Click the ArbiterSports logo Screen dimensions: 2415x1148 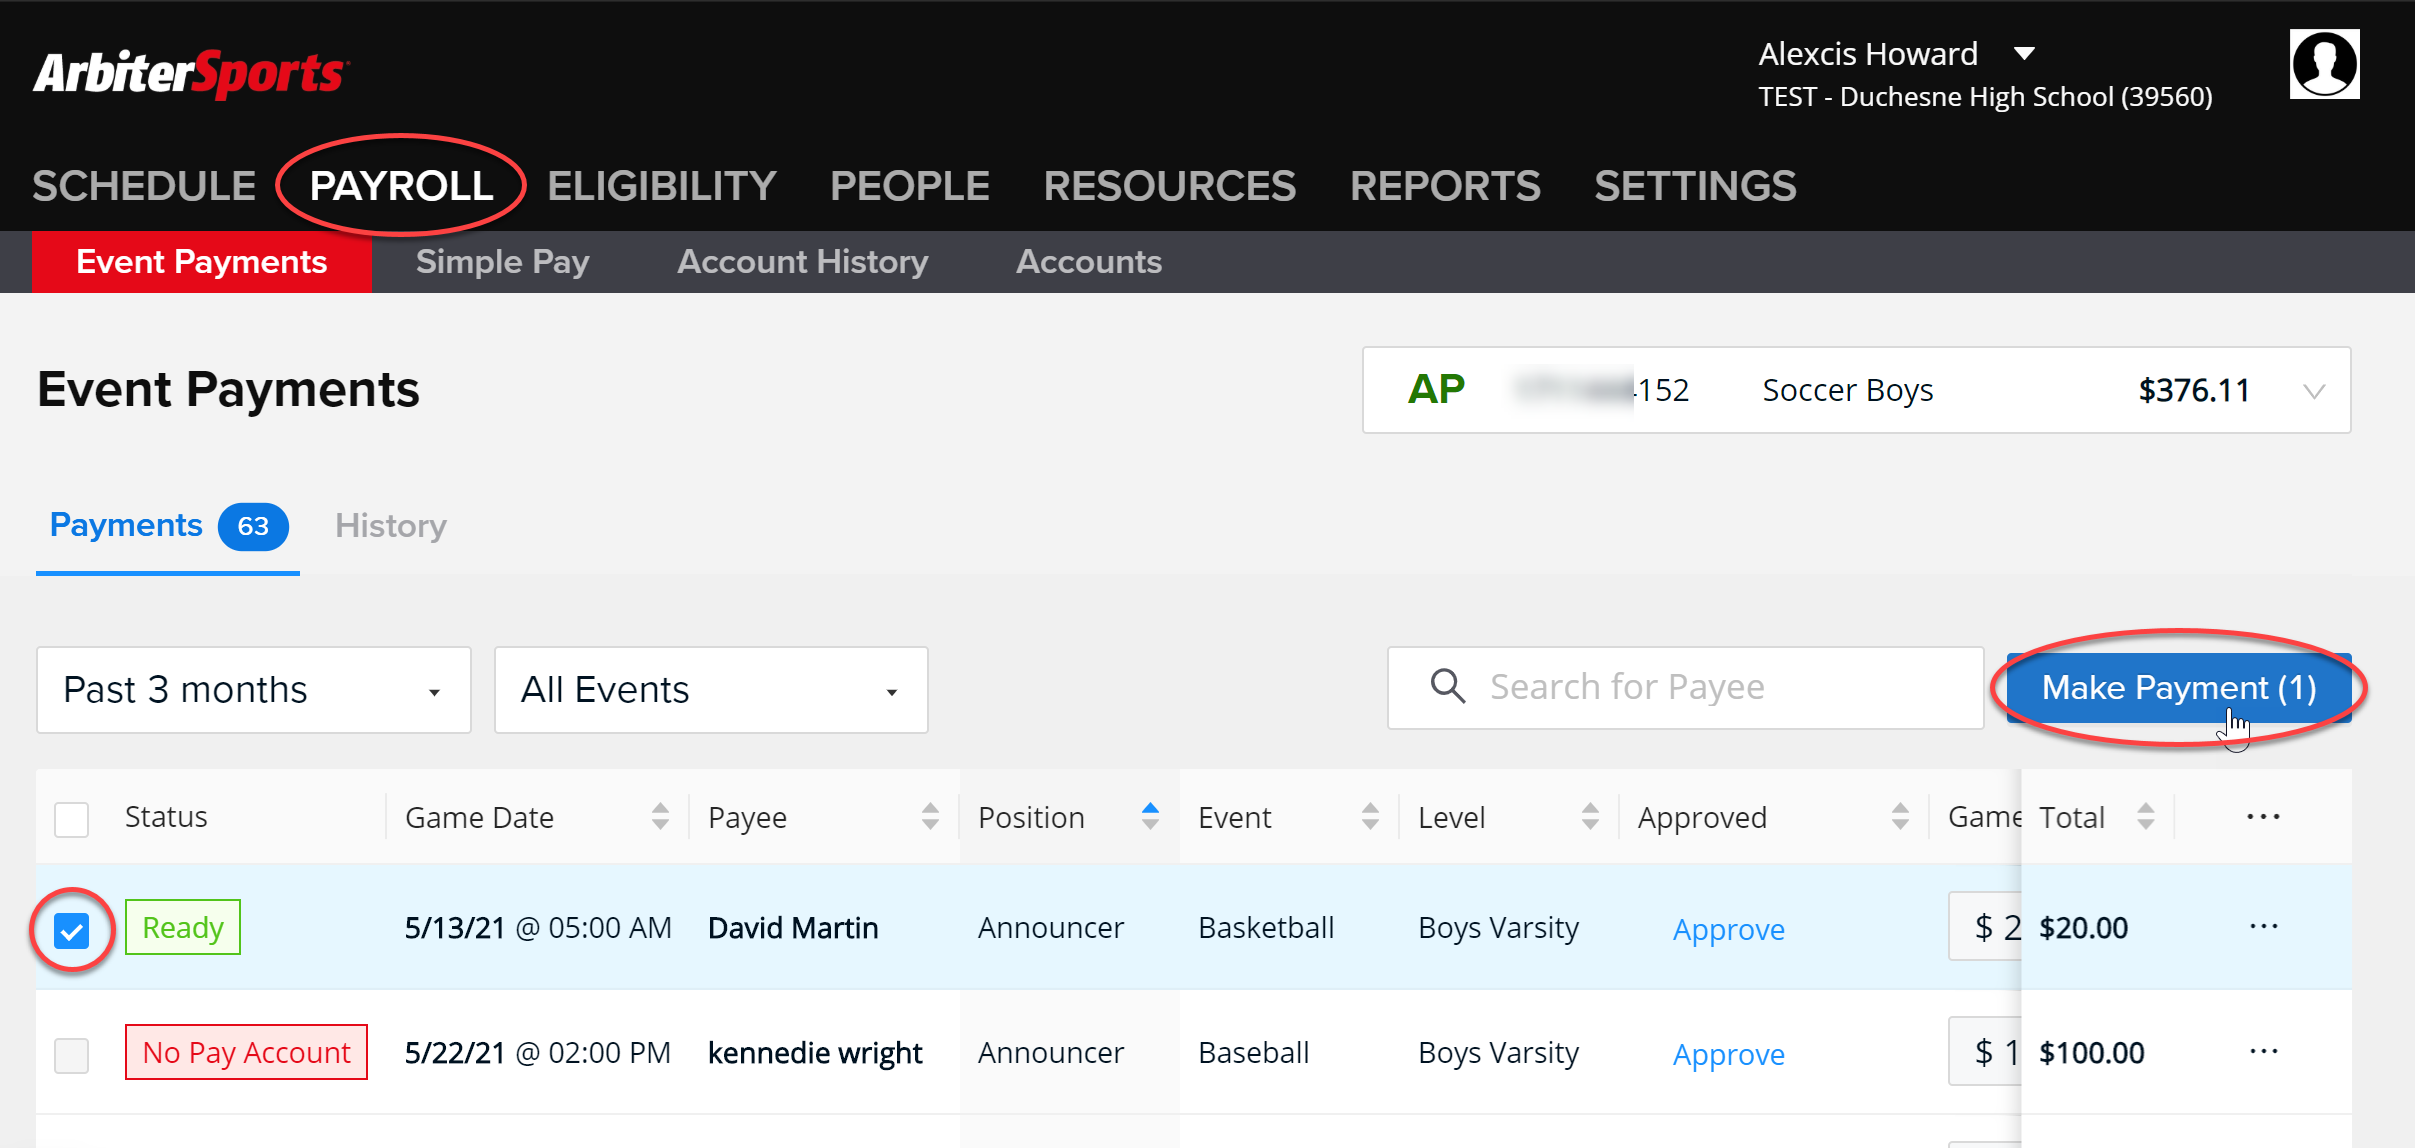(x=190, y=74)
